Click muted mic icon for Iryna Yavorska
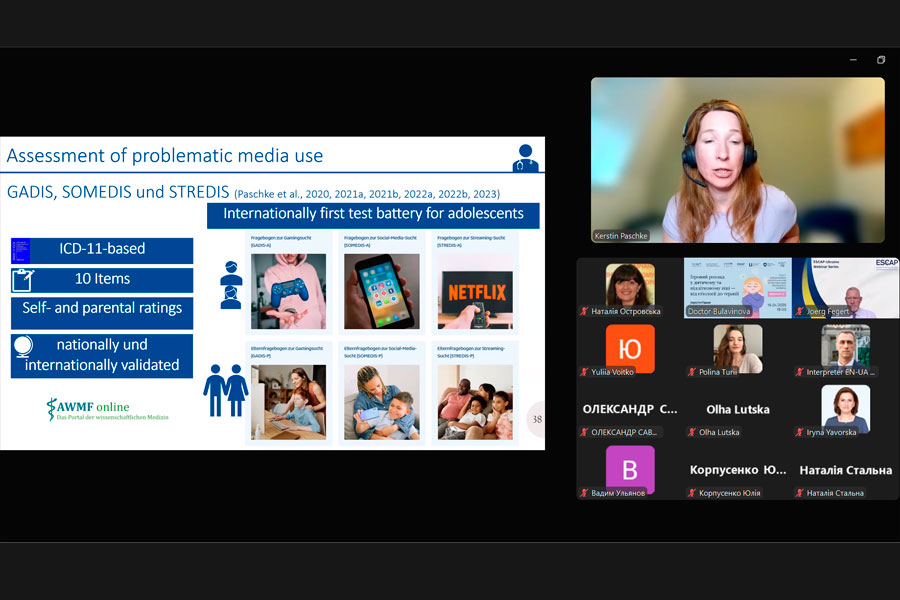 point(800,432)
